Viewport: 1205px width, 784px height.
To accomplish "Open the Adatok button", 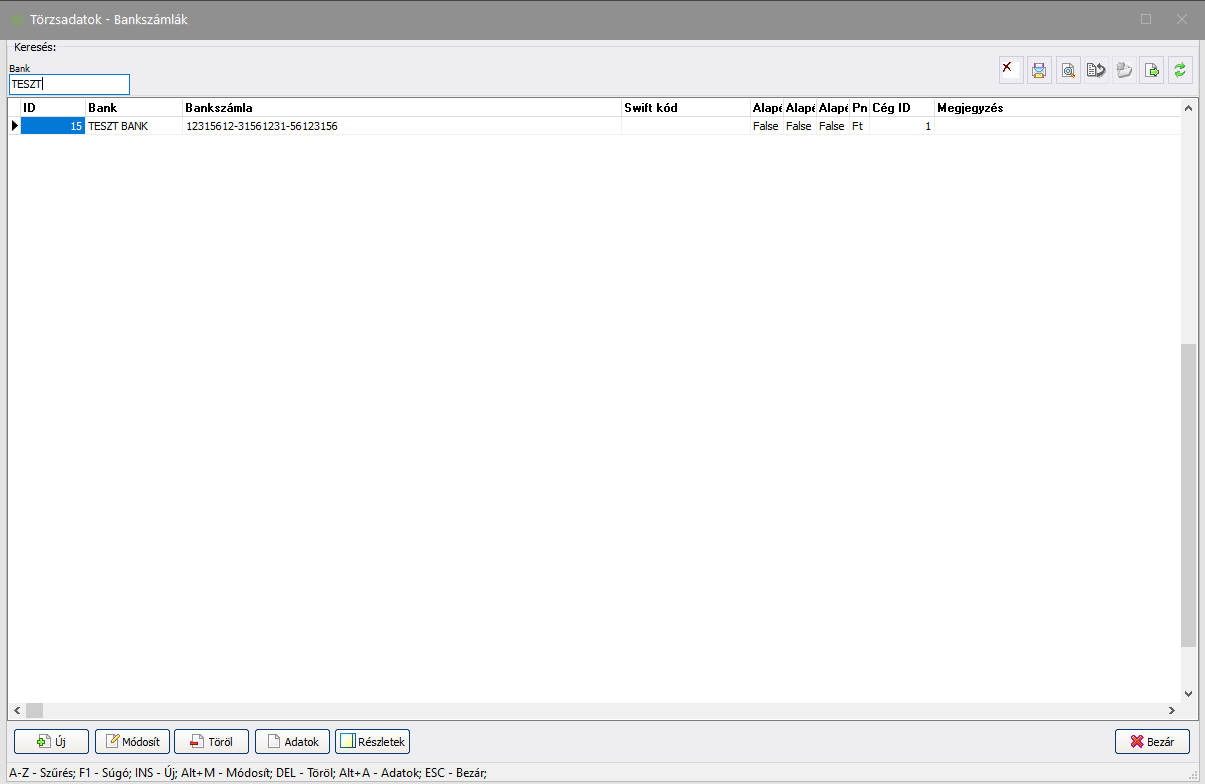I will click(292, 742).
